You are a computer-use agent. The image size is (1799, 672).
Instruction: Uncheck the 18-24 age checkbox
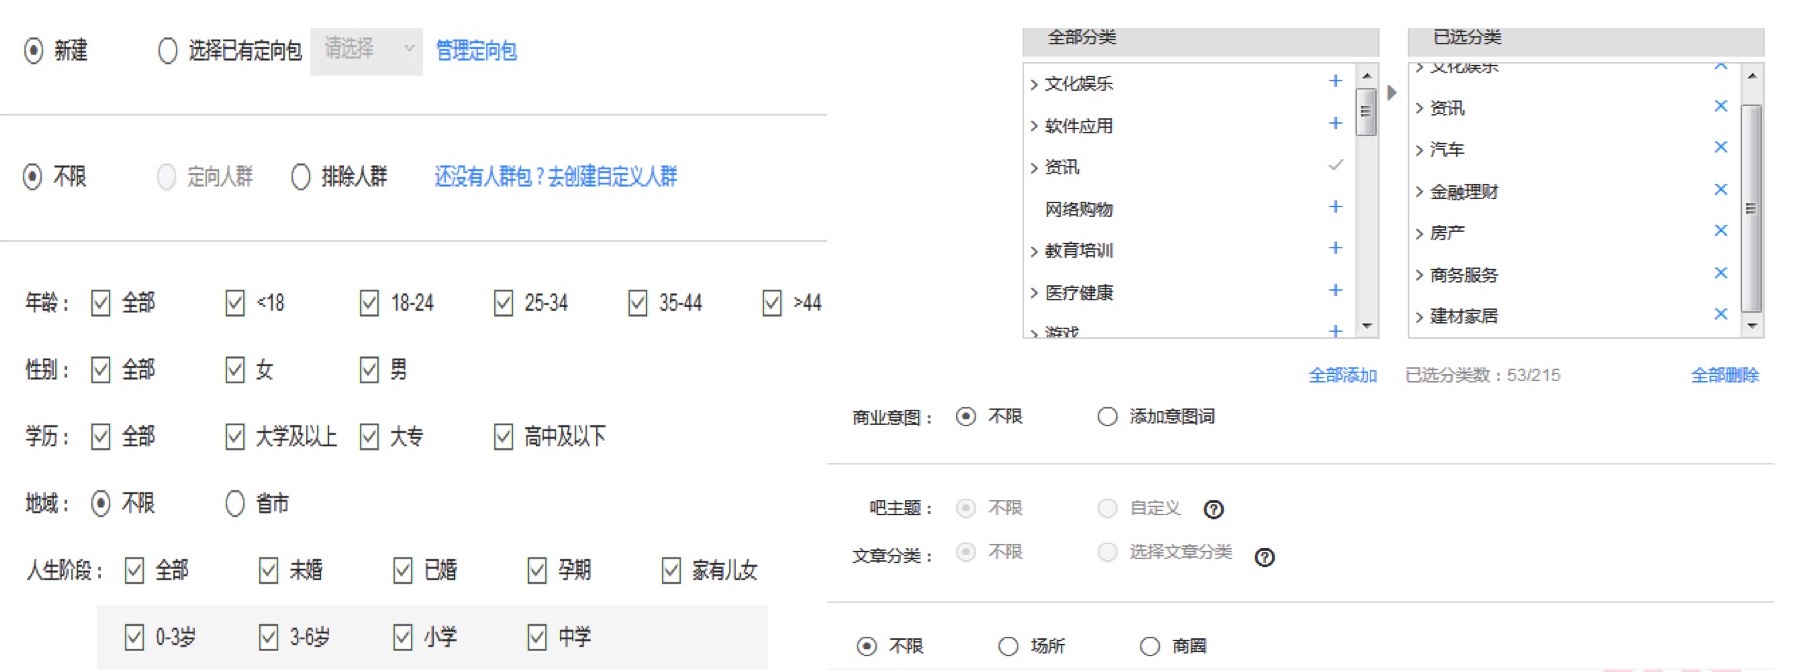pyautogui.click(x=370, y=303)
